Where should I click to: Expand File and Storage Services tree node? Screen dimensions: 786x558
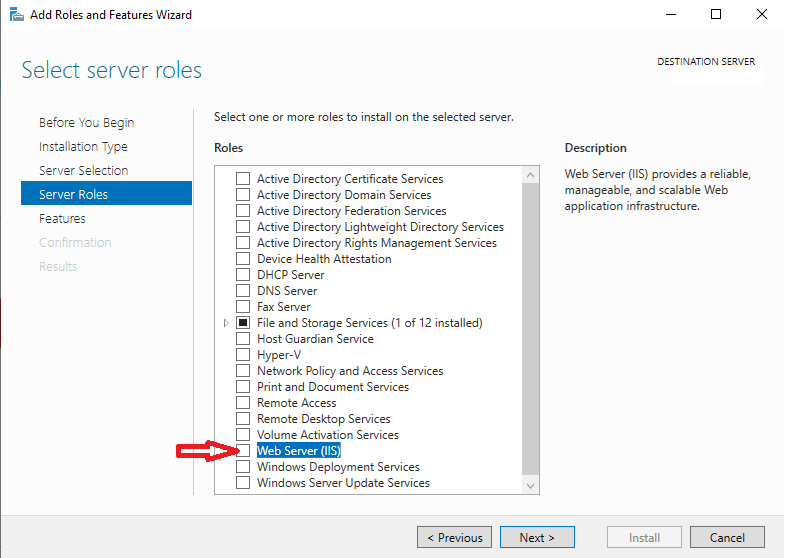[x=226, y=323]
